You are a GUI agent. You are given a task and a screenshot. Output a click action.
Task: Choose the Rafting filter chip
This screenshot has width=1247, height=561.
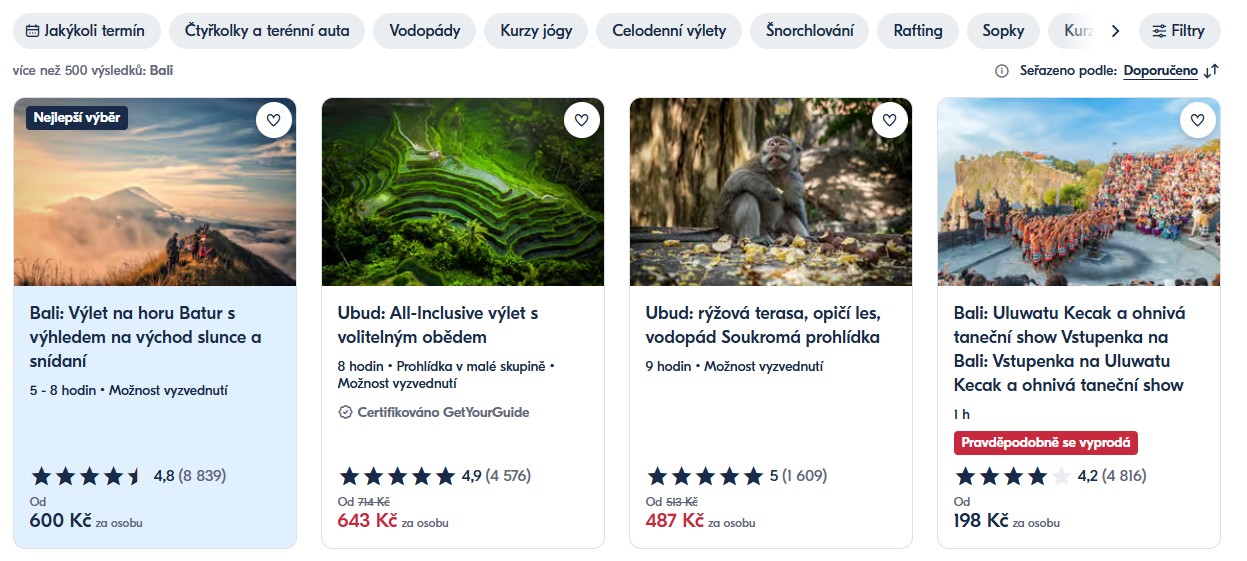[x=918, y=31]
